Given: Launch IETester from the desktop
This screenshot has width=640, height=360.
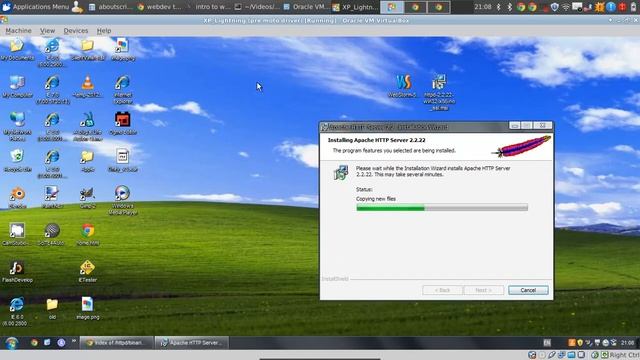Looking at the screenshot, I should [x=87, y=271].
